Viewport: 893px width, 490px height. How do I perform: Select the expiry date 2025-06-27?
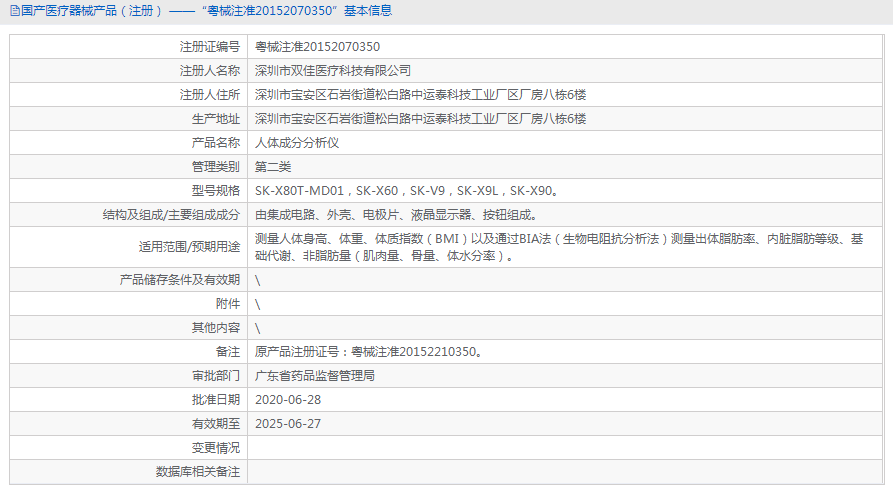pyautogui.click(x=288, y=424)
